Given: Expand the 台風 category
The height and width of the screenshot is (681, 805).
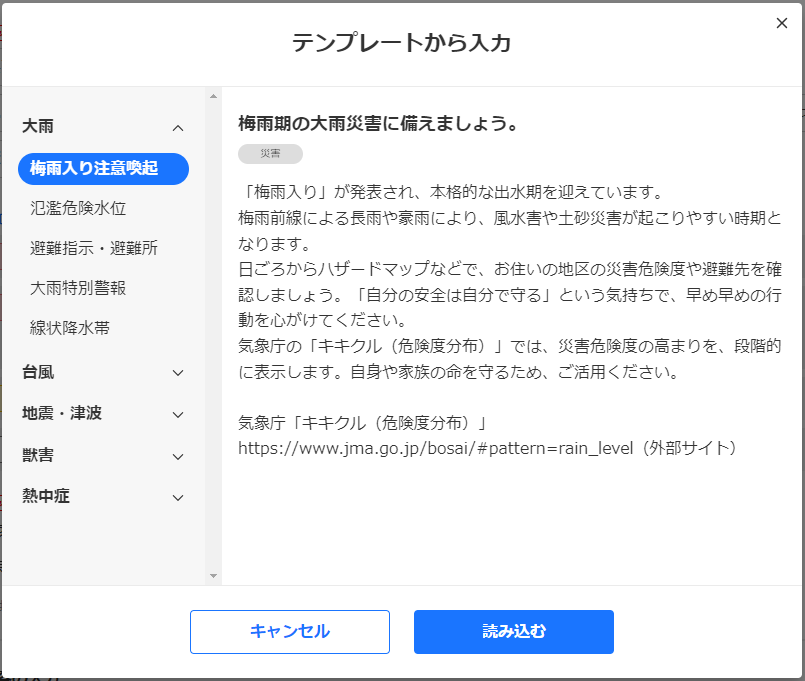Looking at the screenshot, I should 100,372.
